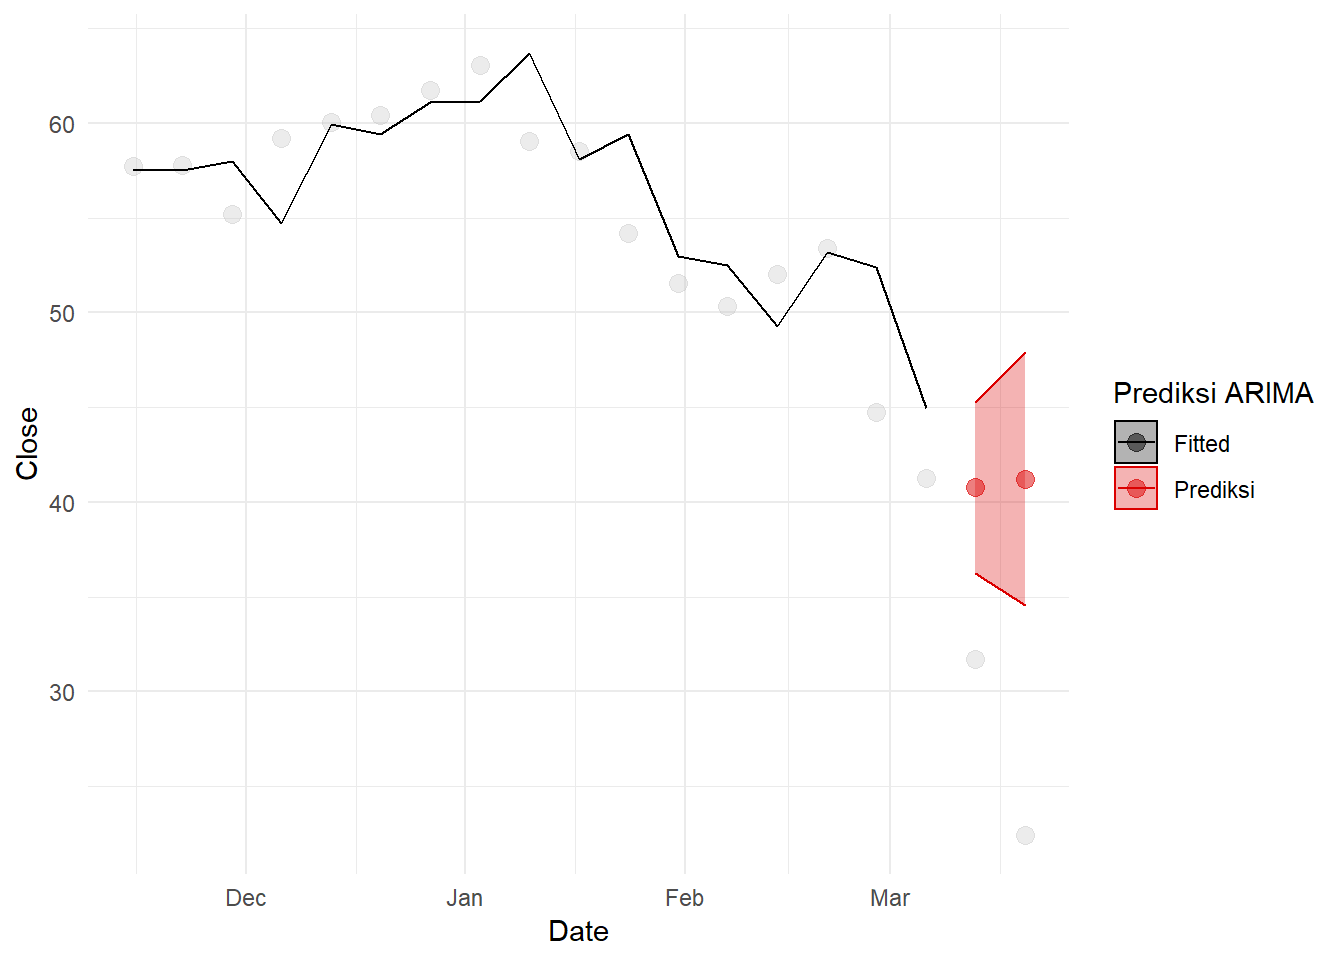This screenshot has height=960, width=1344.
Task: Click the "Dec" x-axis label
Action: coord(246,898)
